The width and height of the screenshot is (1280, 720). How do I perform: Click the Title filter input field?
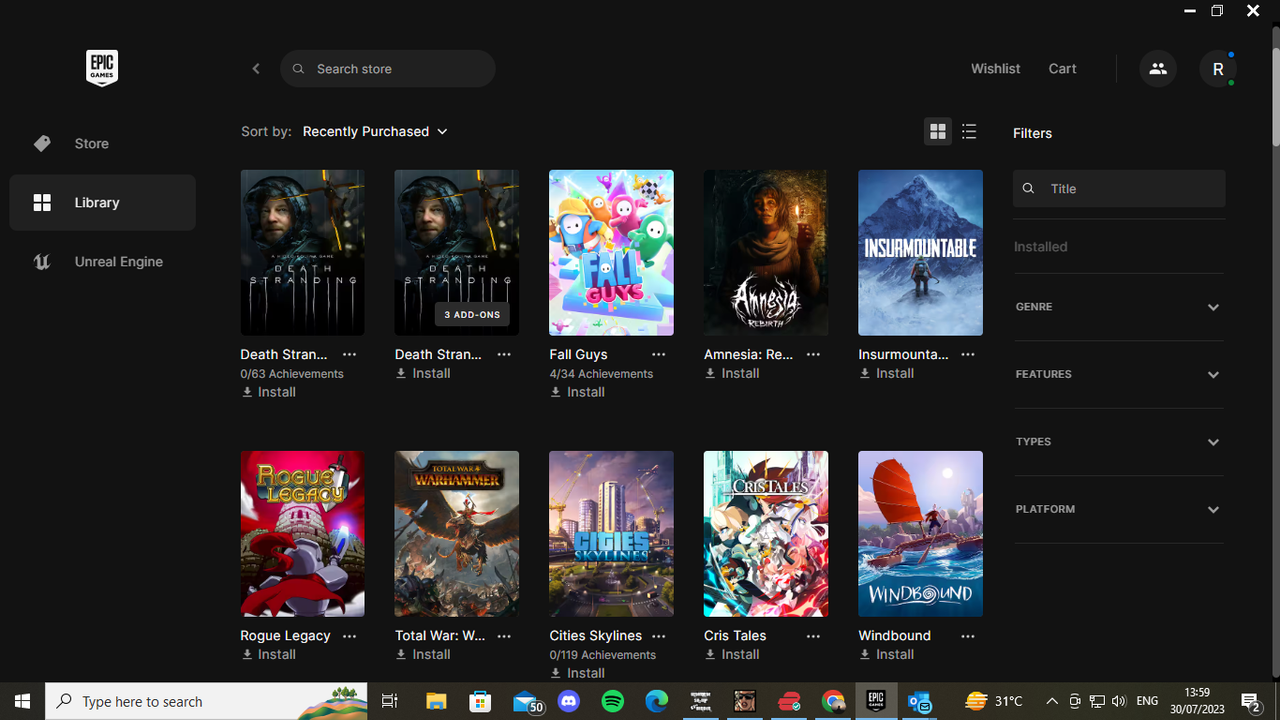tap(1119, 188)
